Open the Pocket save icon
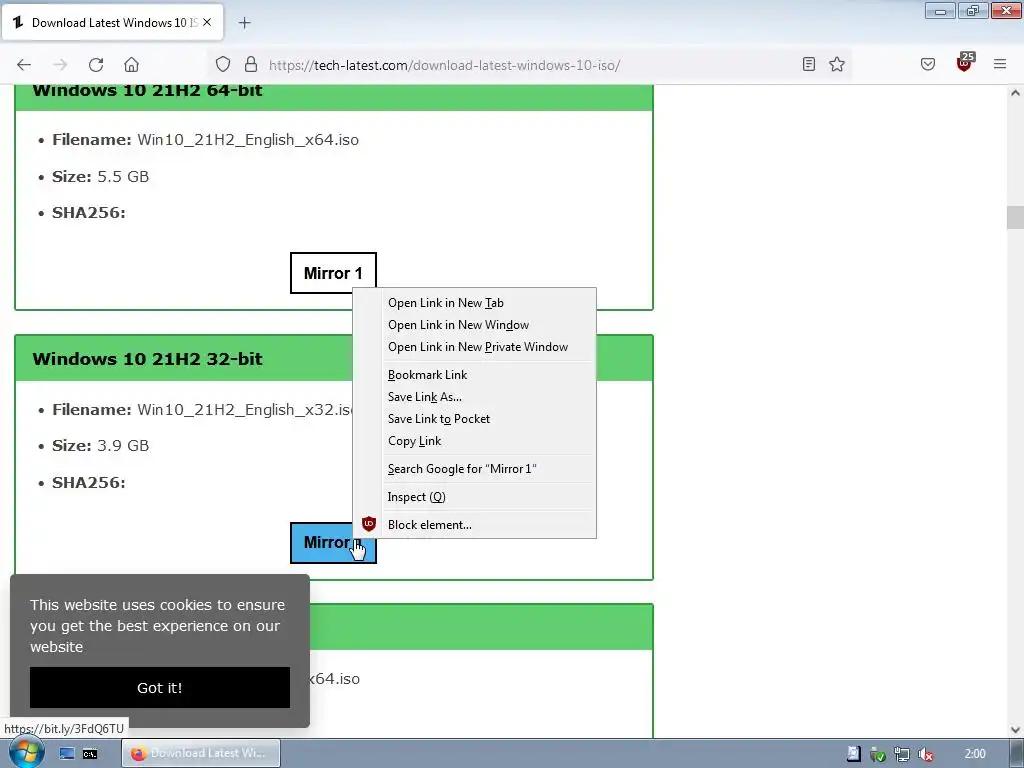 [927, 64]
